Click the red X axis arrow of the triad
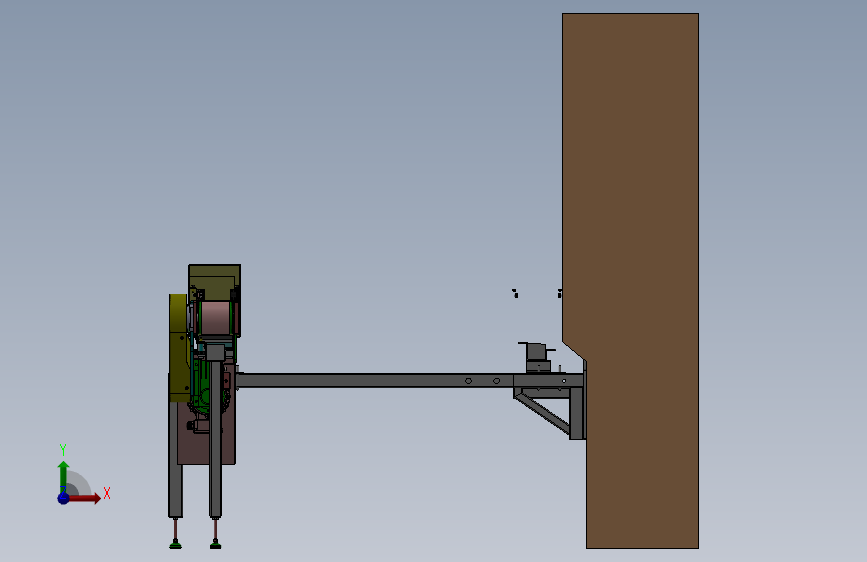Image resolution: width=867 pixels, height=562 pixels. 84,498
